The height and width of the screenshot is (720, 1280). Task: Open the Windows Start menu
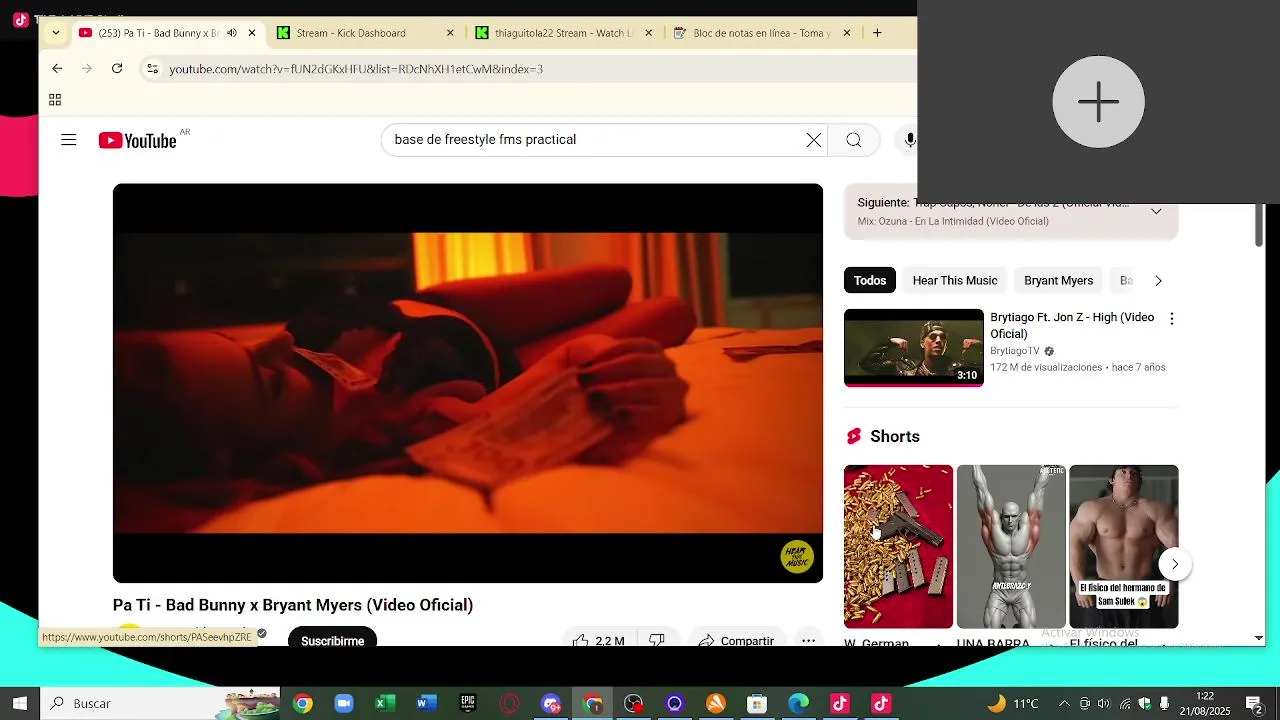click(x=19, y=704)
